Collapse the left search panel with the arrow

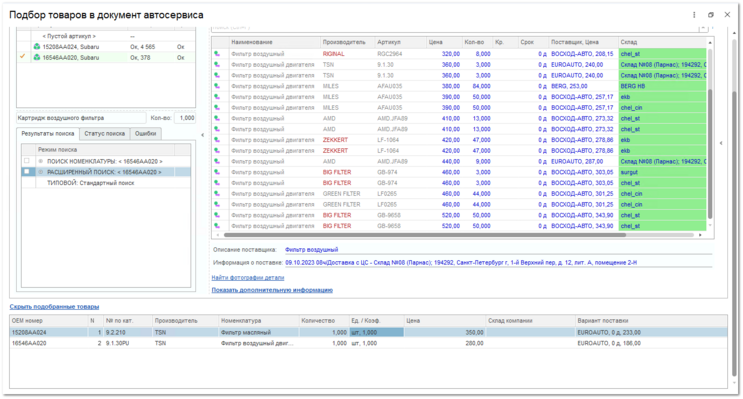(x=203, y=135)
